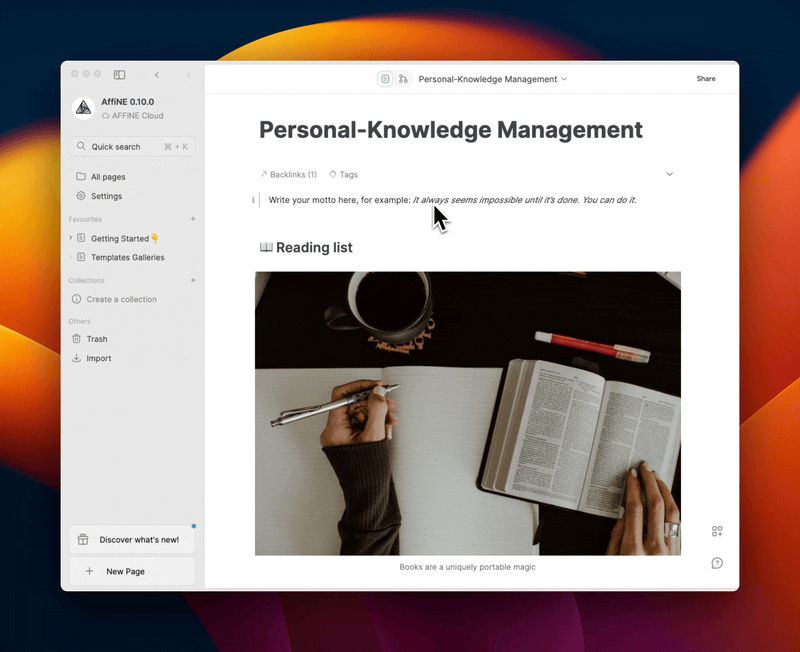Click the drag handle beside the quote
The width and height of the screenshot is (800, 652).
coord(253,200)
